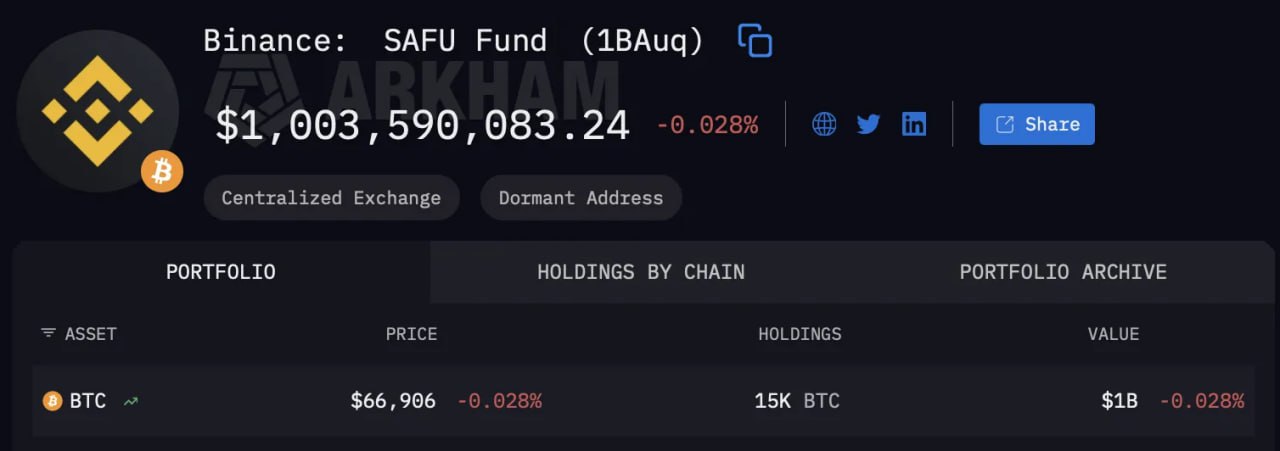Open the website globe icon
Viewport: 1280px width, 451px height.
click(824, 124)
